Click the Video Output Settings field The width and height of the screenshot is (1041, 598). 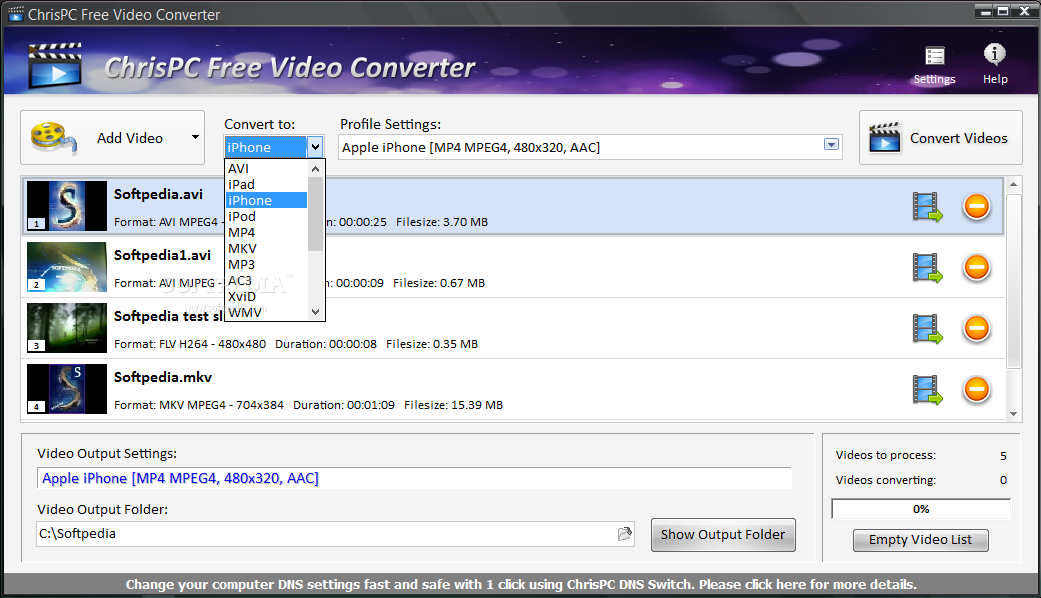click(414, 478)
